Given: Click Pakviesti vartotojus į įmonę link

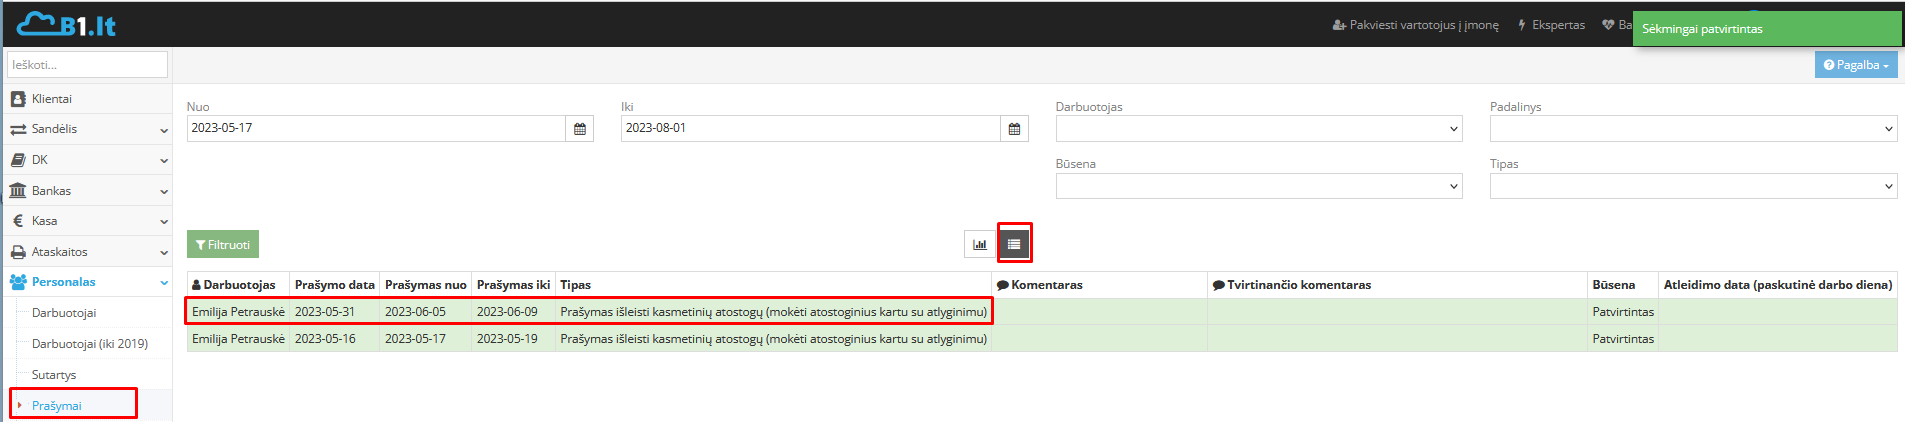Looking at the screenshot, I should tap(1416, 25).
